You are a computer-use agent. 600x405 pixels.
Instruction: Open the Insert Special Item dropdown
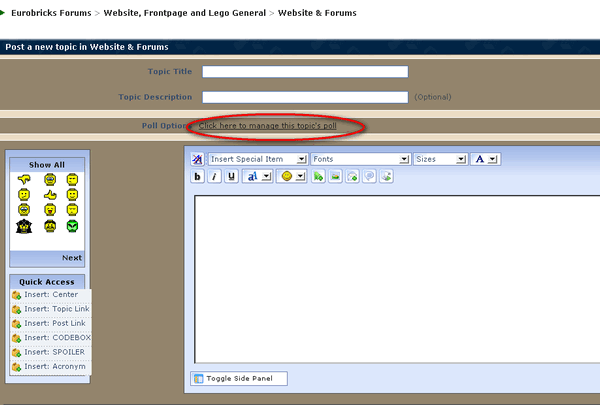pos(258,159)
